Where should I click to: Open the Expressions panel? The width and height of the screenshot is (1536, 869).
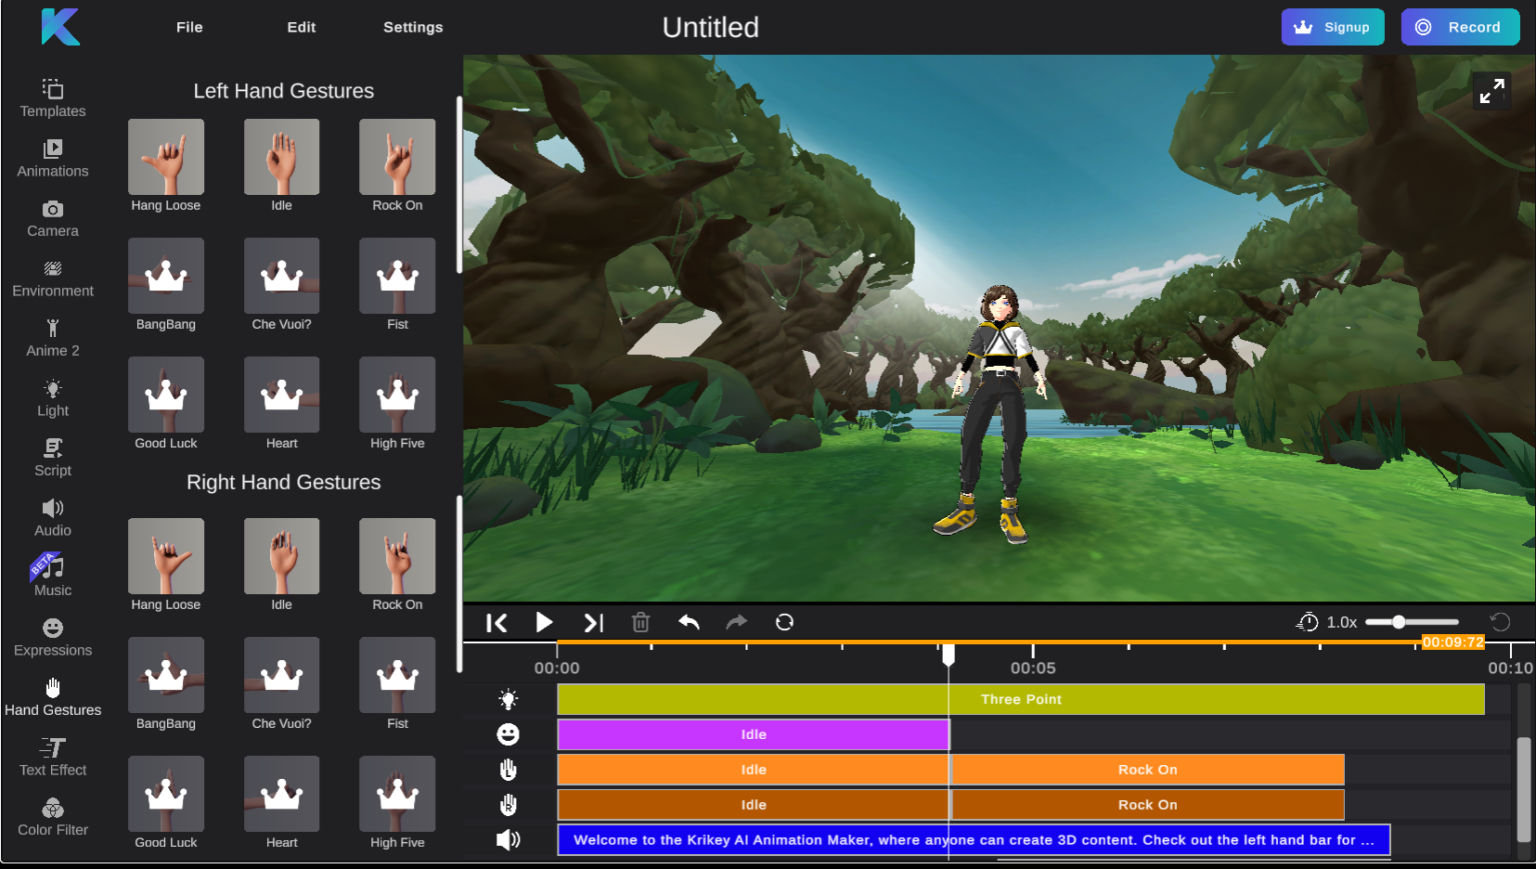(52, 636)
